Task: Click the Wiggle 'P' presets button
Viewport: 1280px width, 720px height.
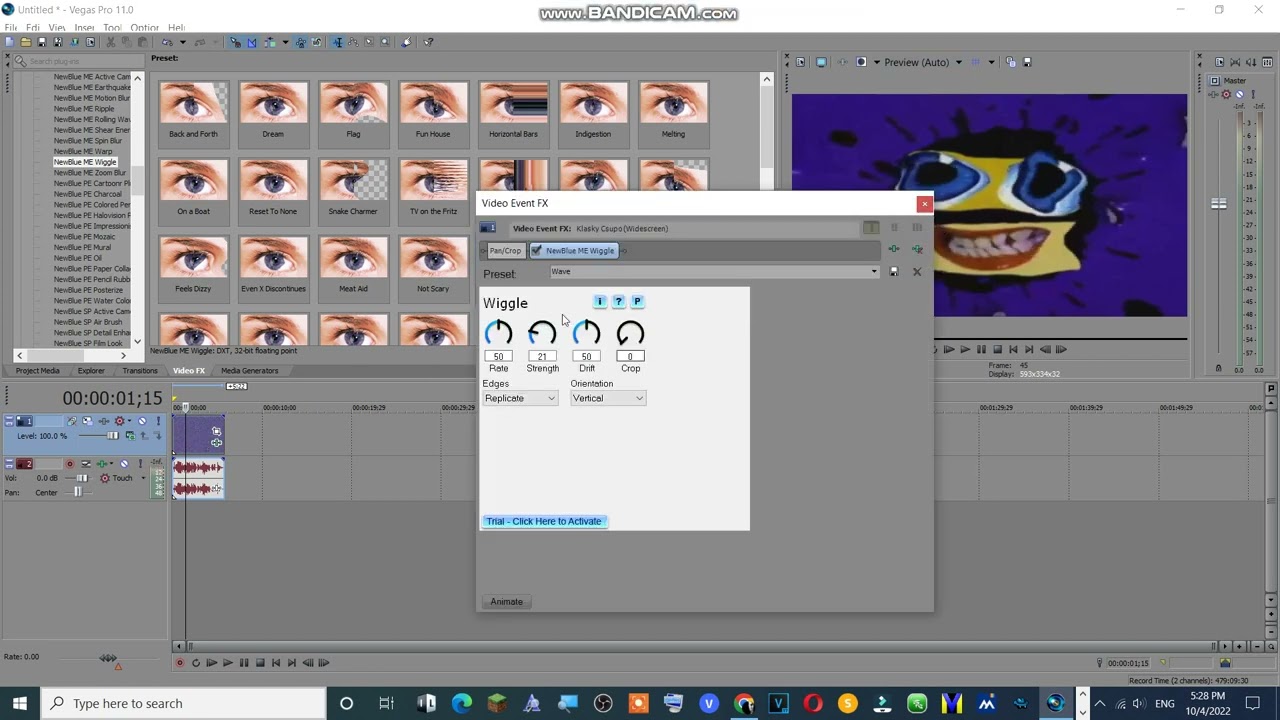Action: [637, 301]
